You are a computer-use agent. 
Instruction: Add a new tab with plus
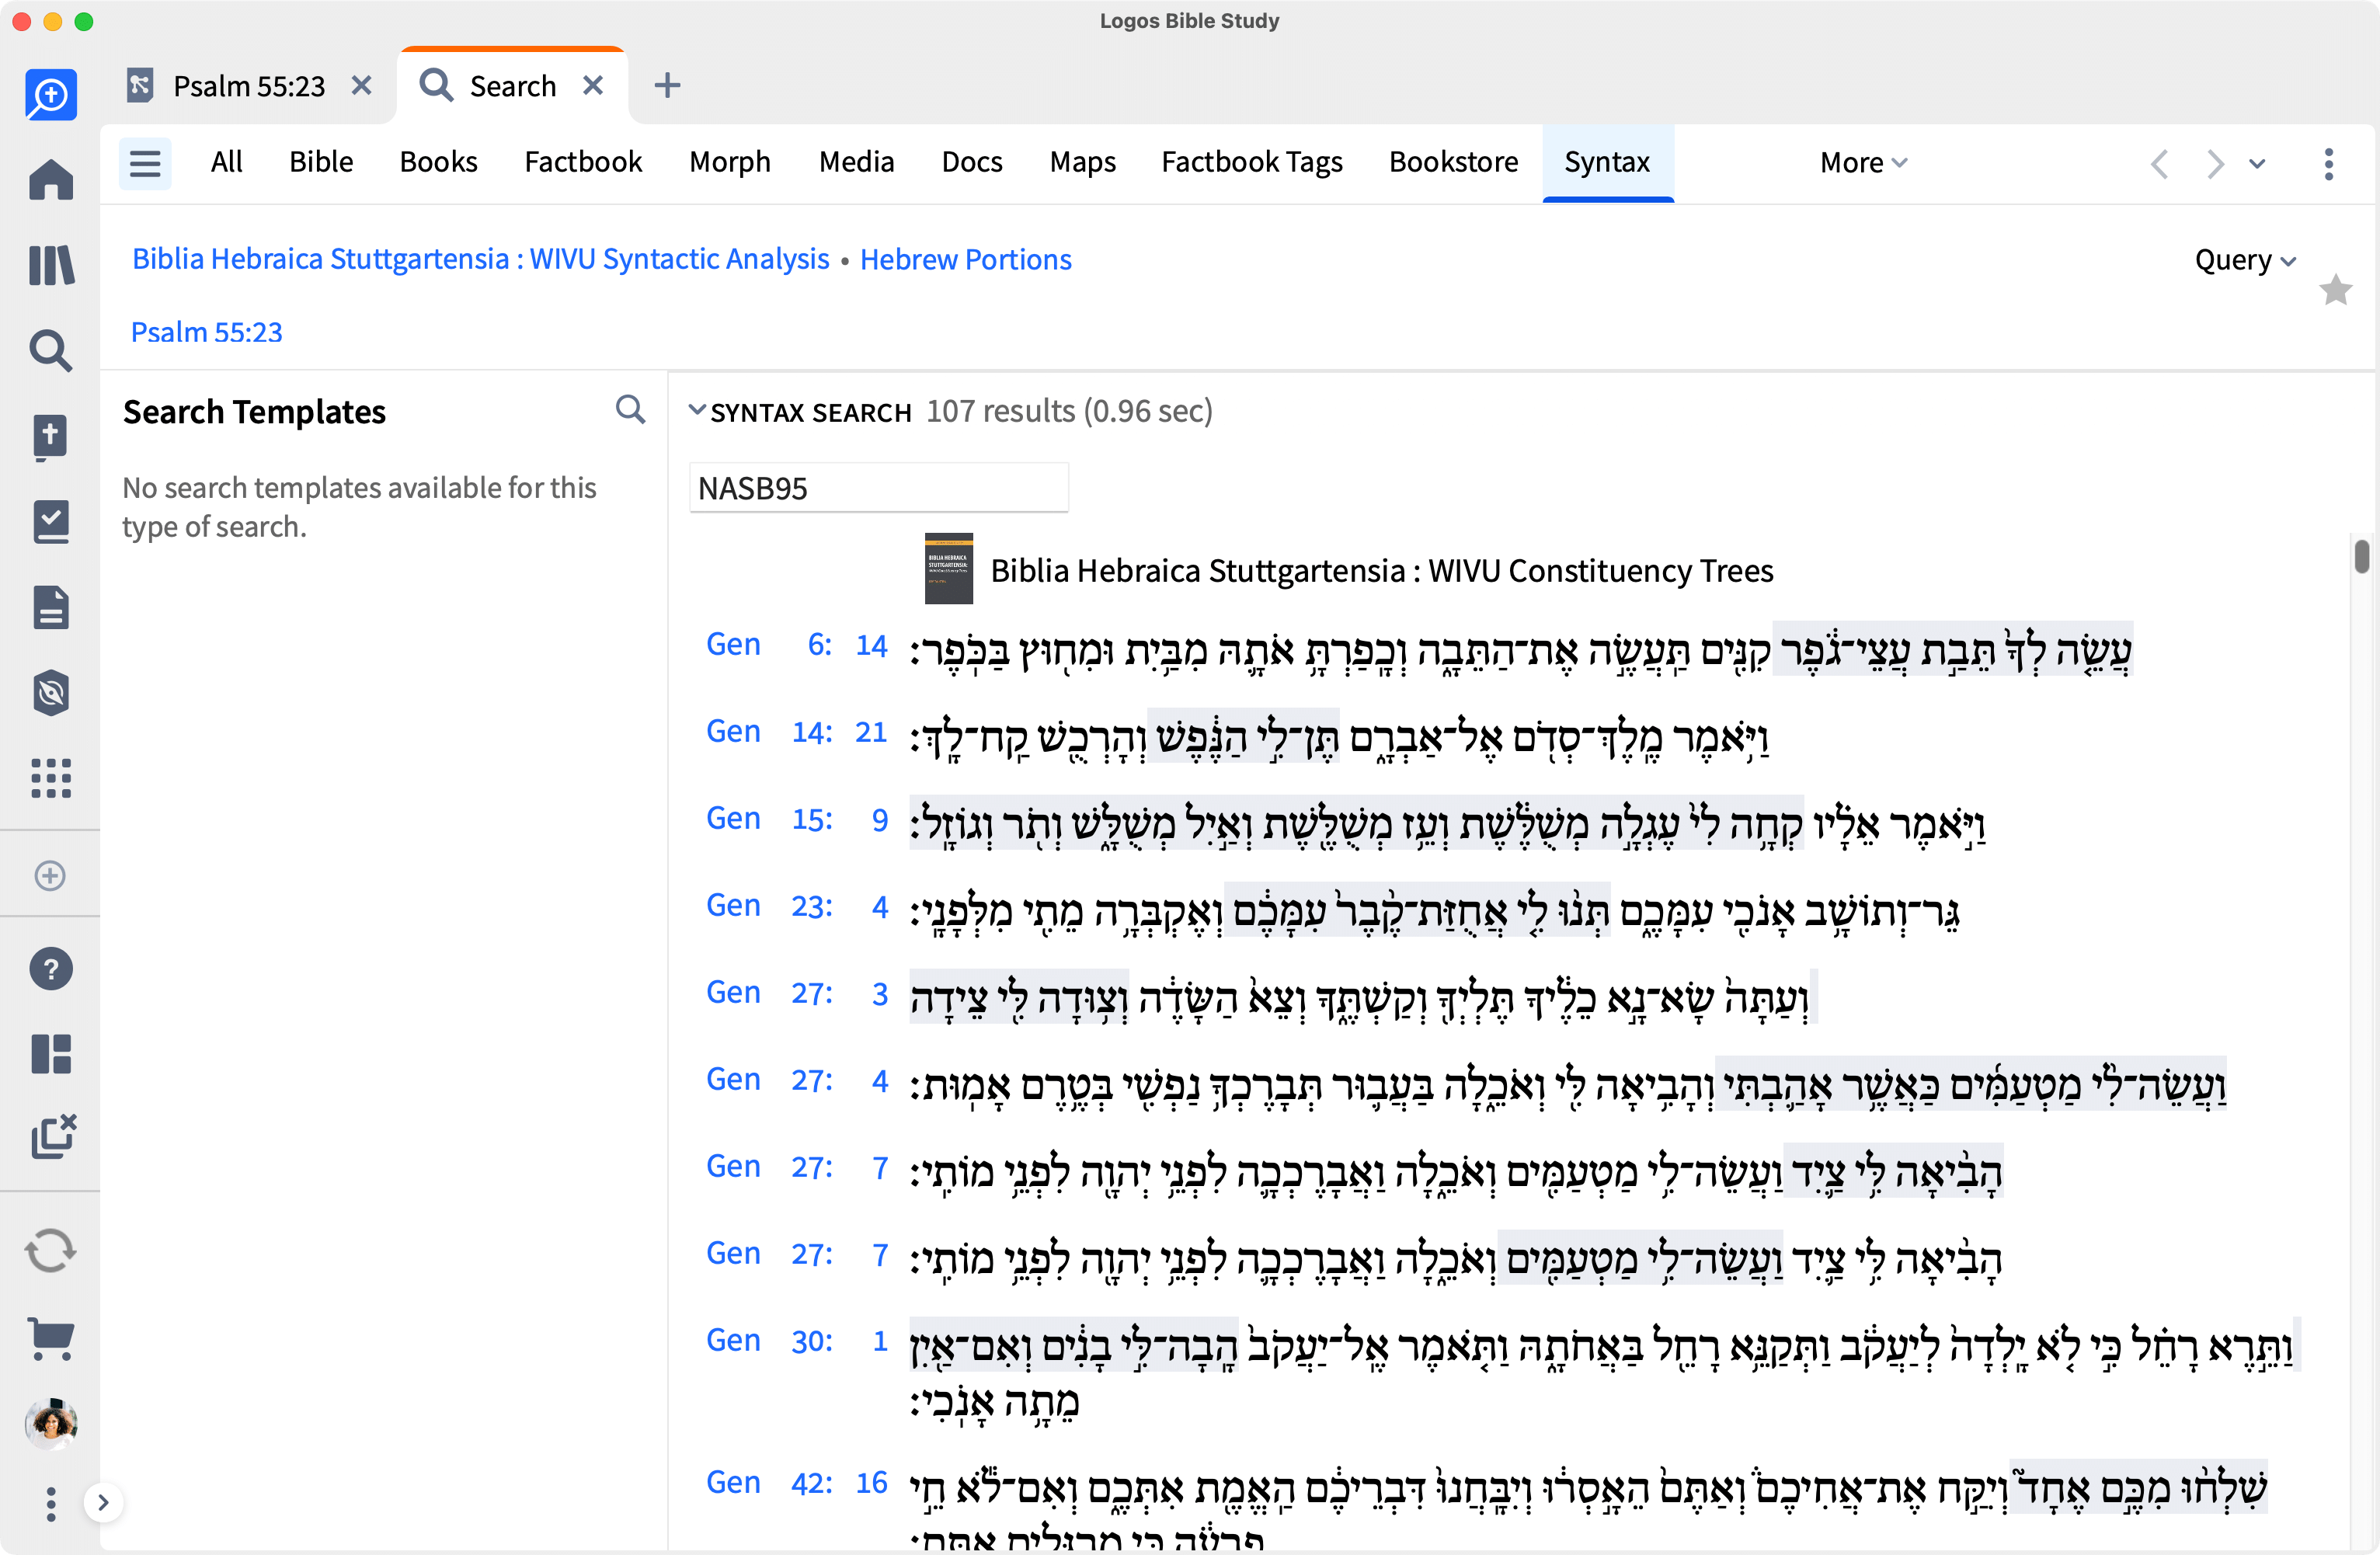pos(667,86)
